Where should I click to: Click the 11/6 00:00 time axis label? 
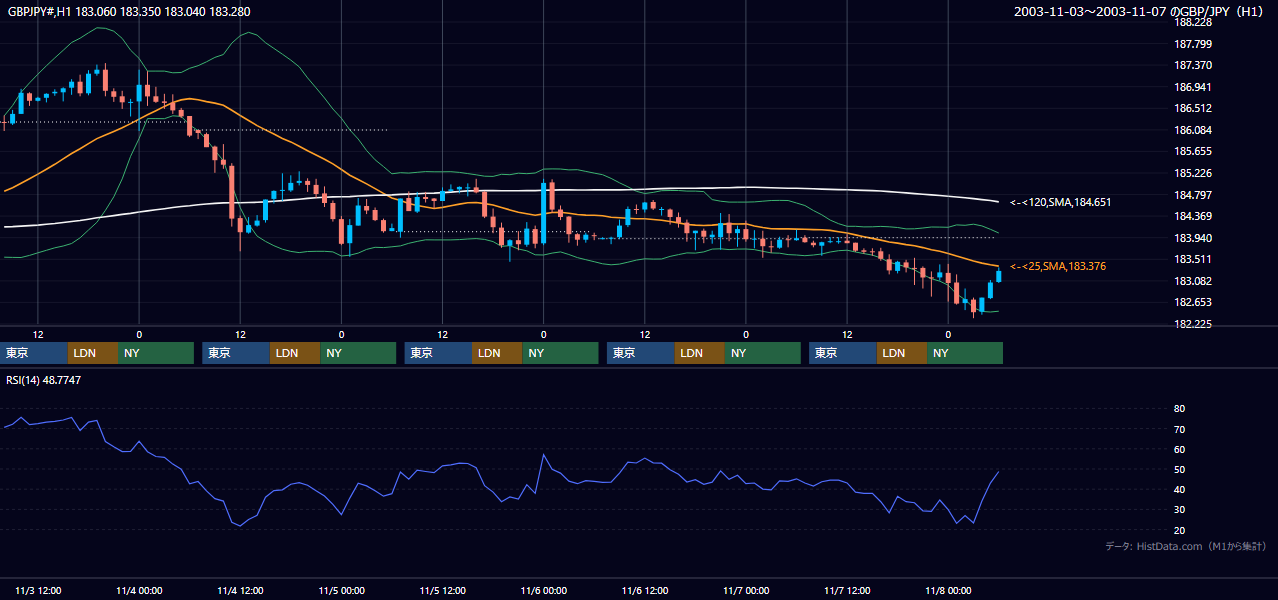(x=543, y=591)
